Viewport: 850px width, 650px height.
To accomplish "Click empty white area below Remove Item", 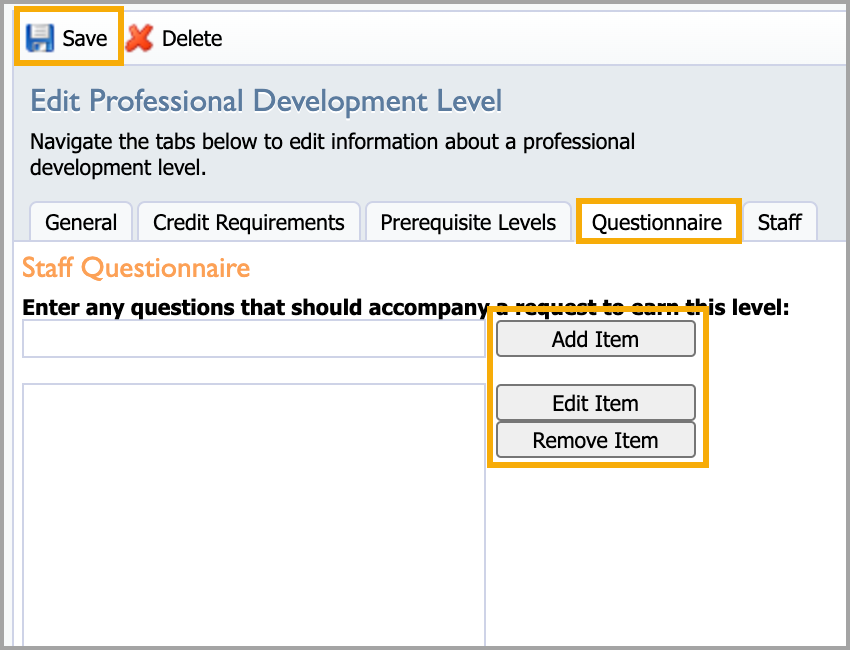I will click(x=667, y=553).
